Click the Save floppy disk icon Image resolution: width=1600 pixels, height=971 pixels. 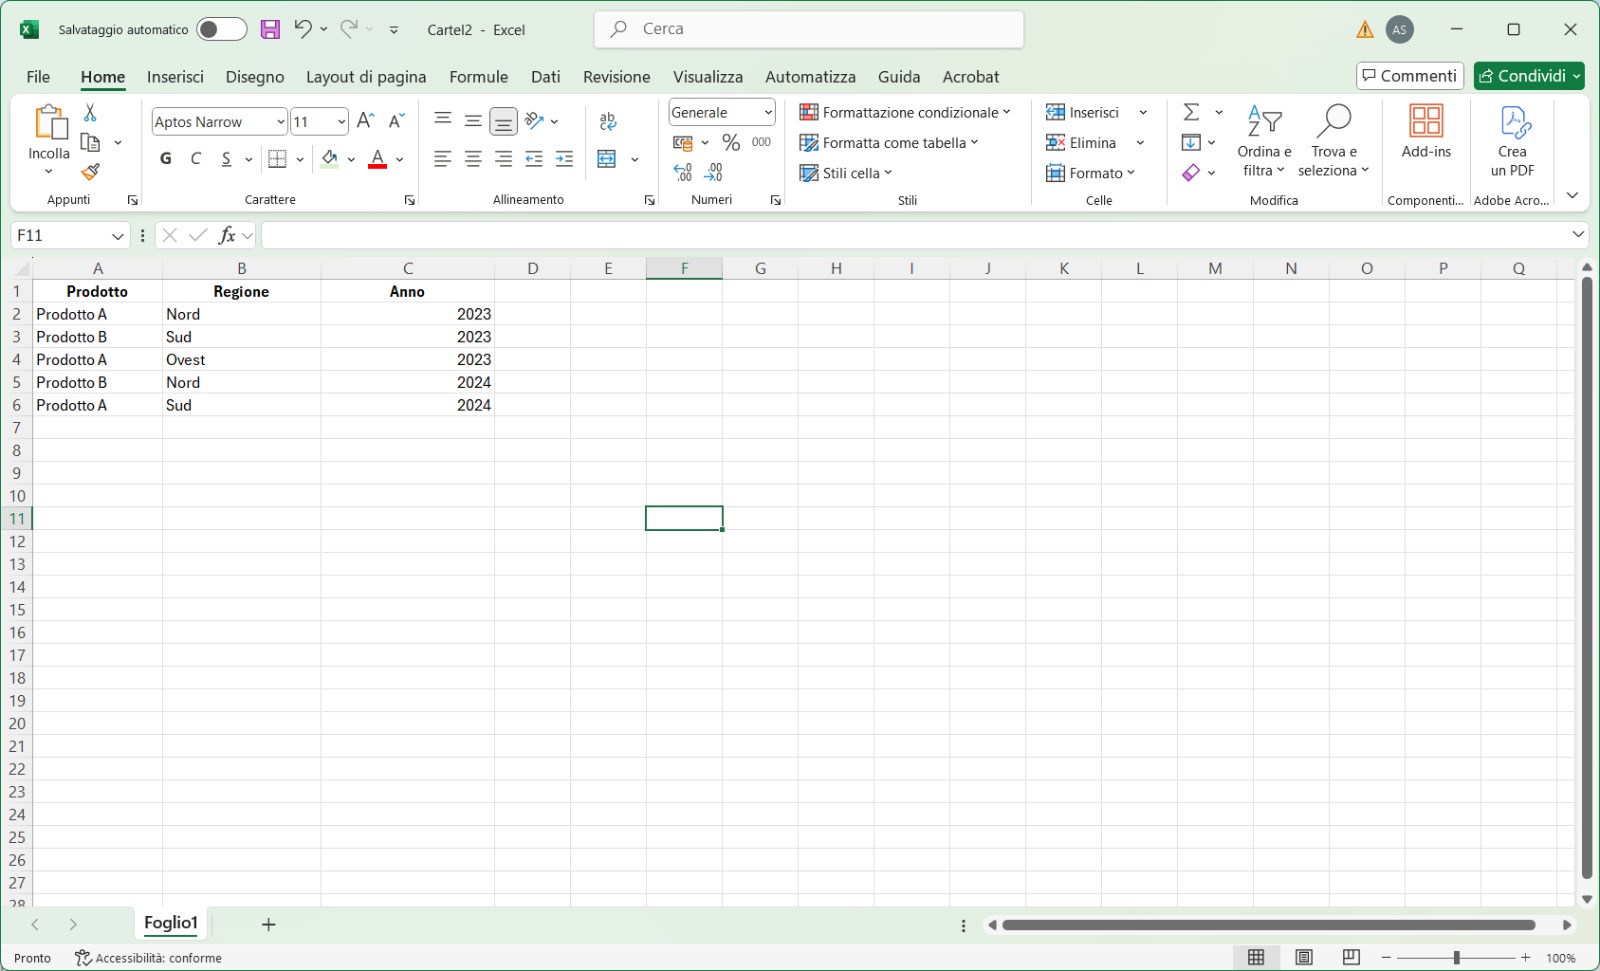click(x=270, y=30)
